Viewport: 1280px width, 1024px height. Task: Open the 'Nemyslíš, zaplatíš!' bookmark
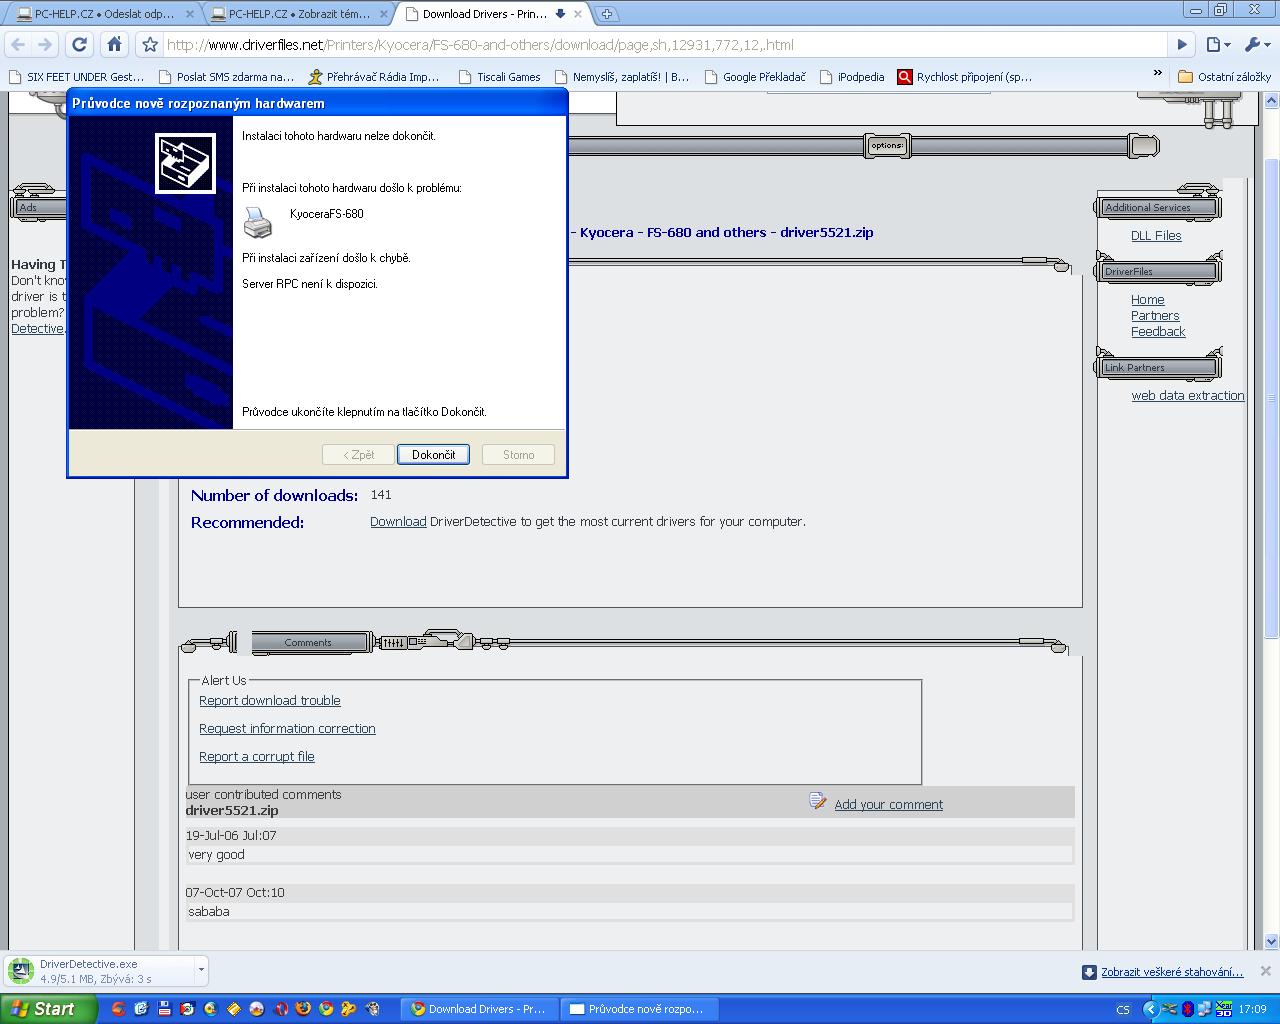[x=621, y=76]
